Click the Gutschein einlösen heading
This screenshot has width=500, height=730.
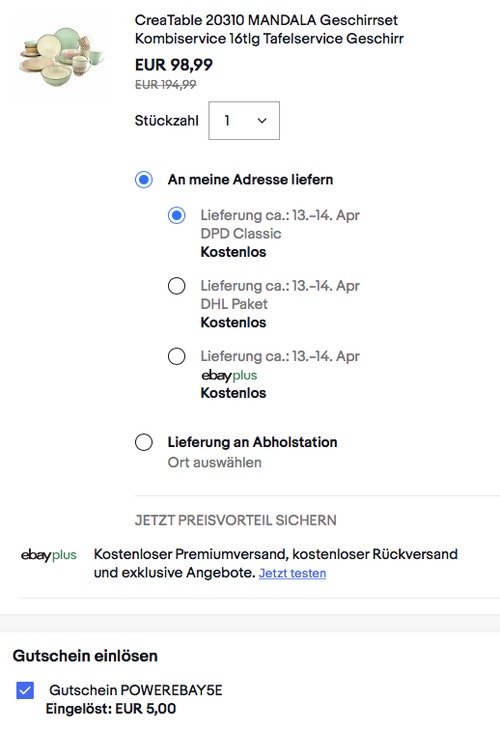point(85,656)
